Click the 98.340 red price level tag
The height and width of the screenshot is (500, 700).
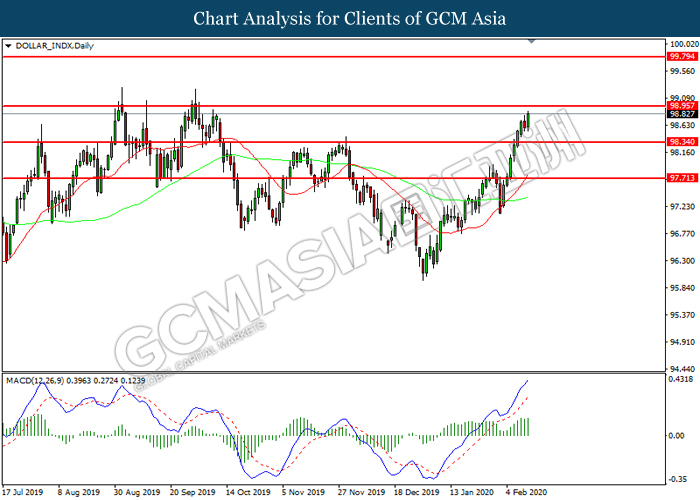point(683,142)
